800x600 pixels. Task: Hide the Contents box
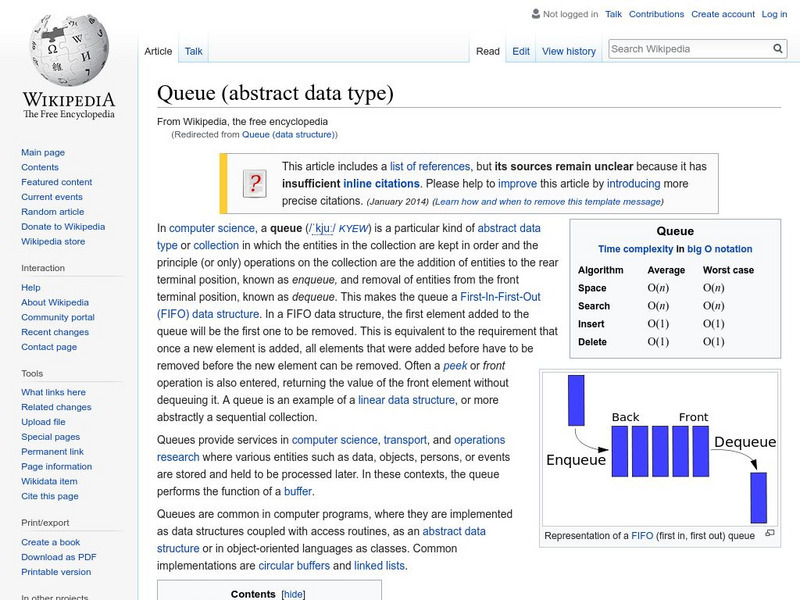(x=295, y=593)
